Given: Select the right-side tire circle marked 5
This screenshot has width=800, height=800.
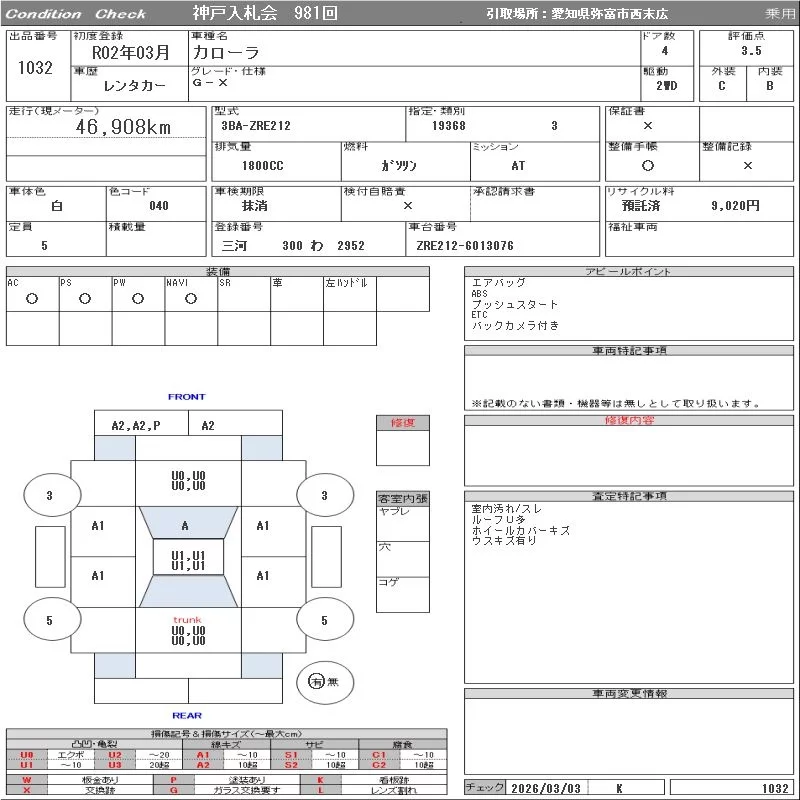Looking at the screenshot, I should (324, 620).
